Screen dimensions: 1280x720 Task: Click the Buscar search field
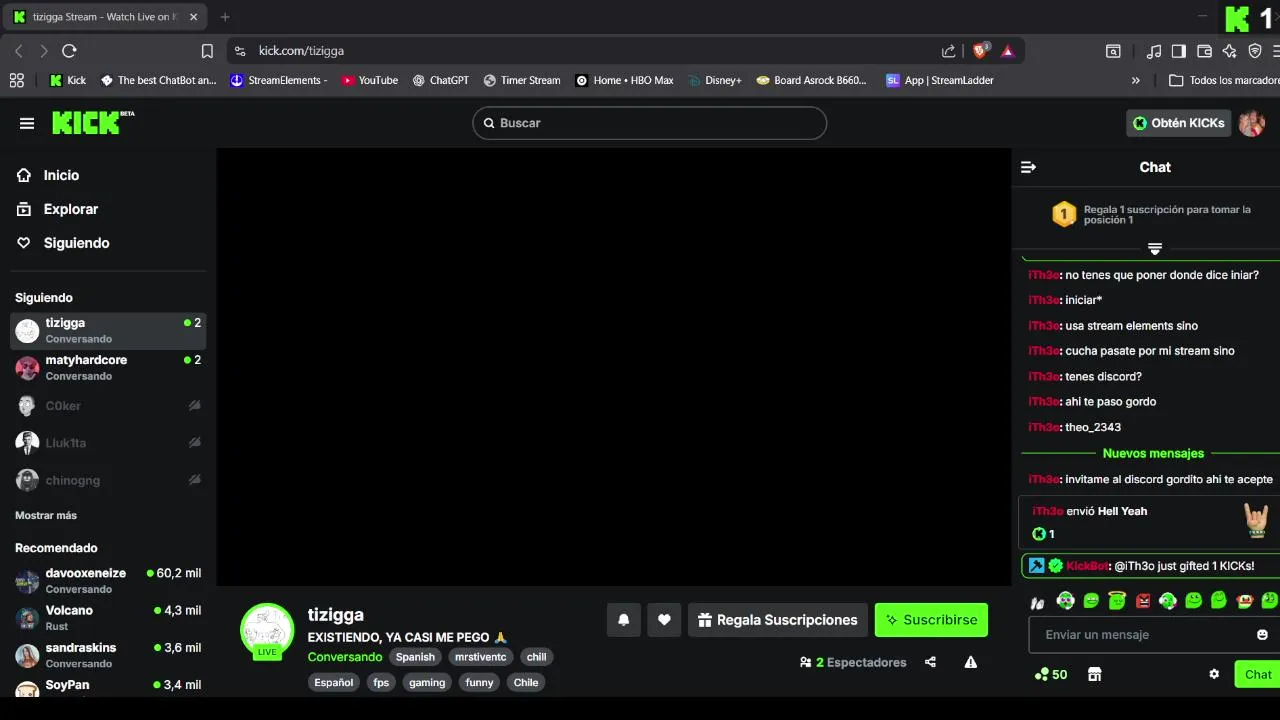pyautogui.click(x=650, y=123)
